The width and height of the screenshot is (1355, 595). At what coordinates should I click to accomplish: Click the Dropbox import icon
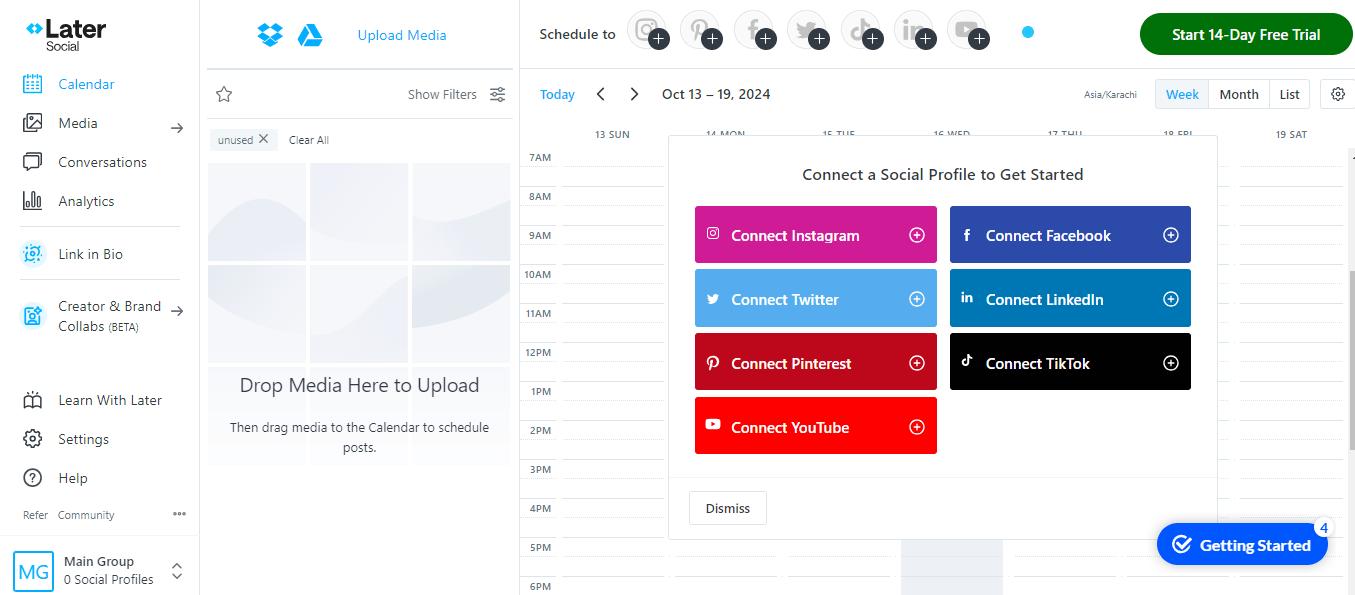[x=270, y=35]
